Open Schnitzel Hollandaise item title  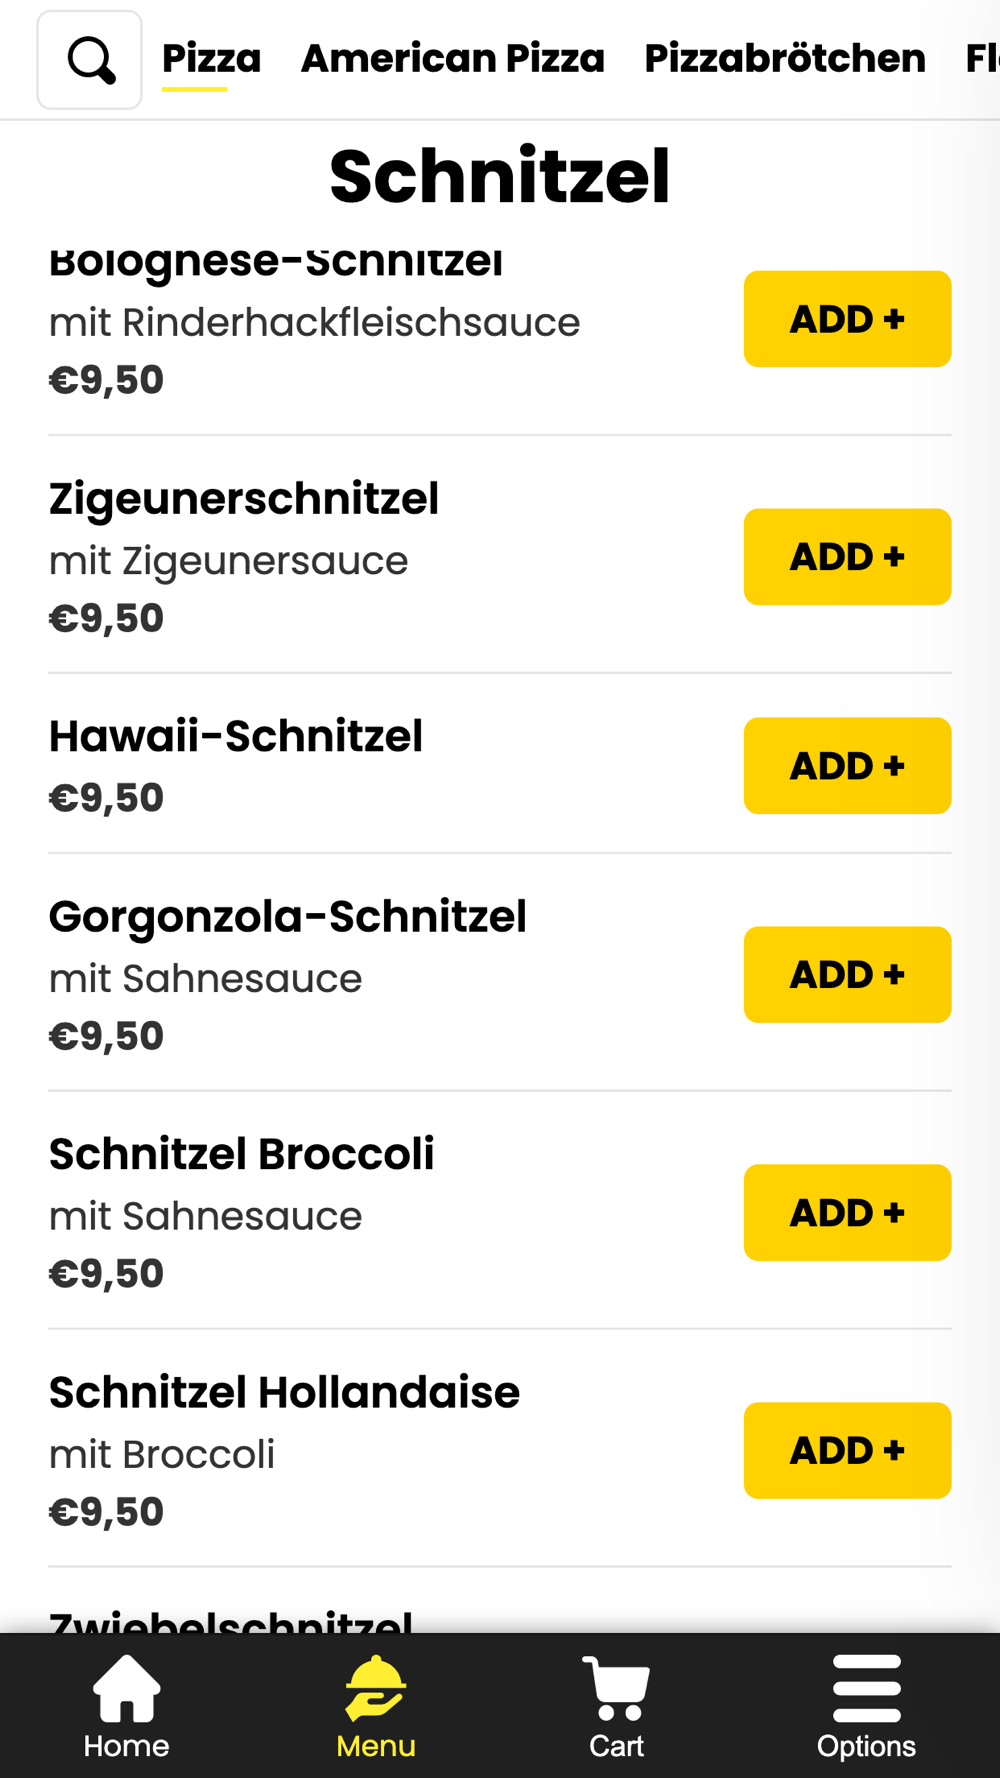point(284,1392)
